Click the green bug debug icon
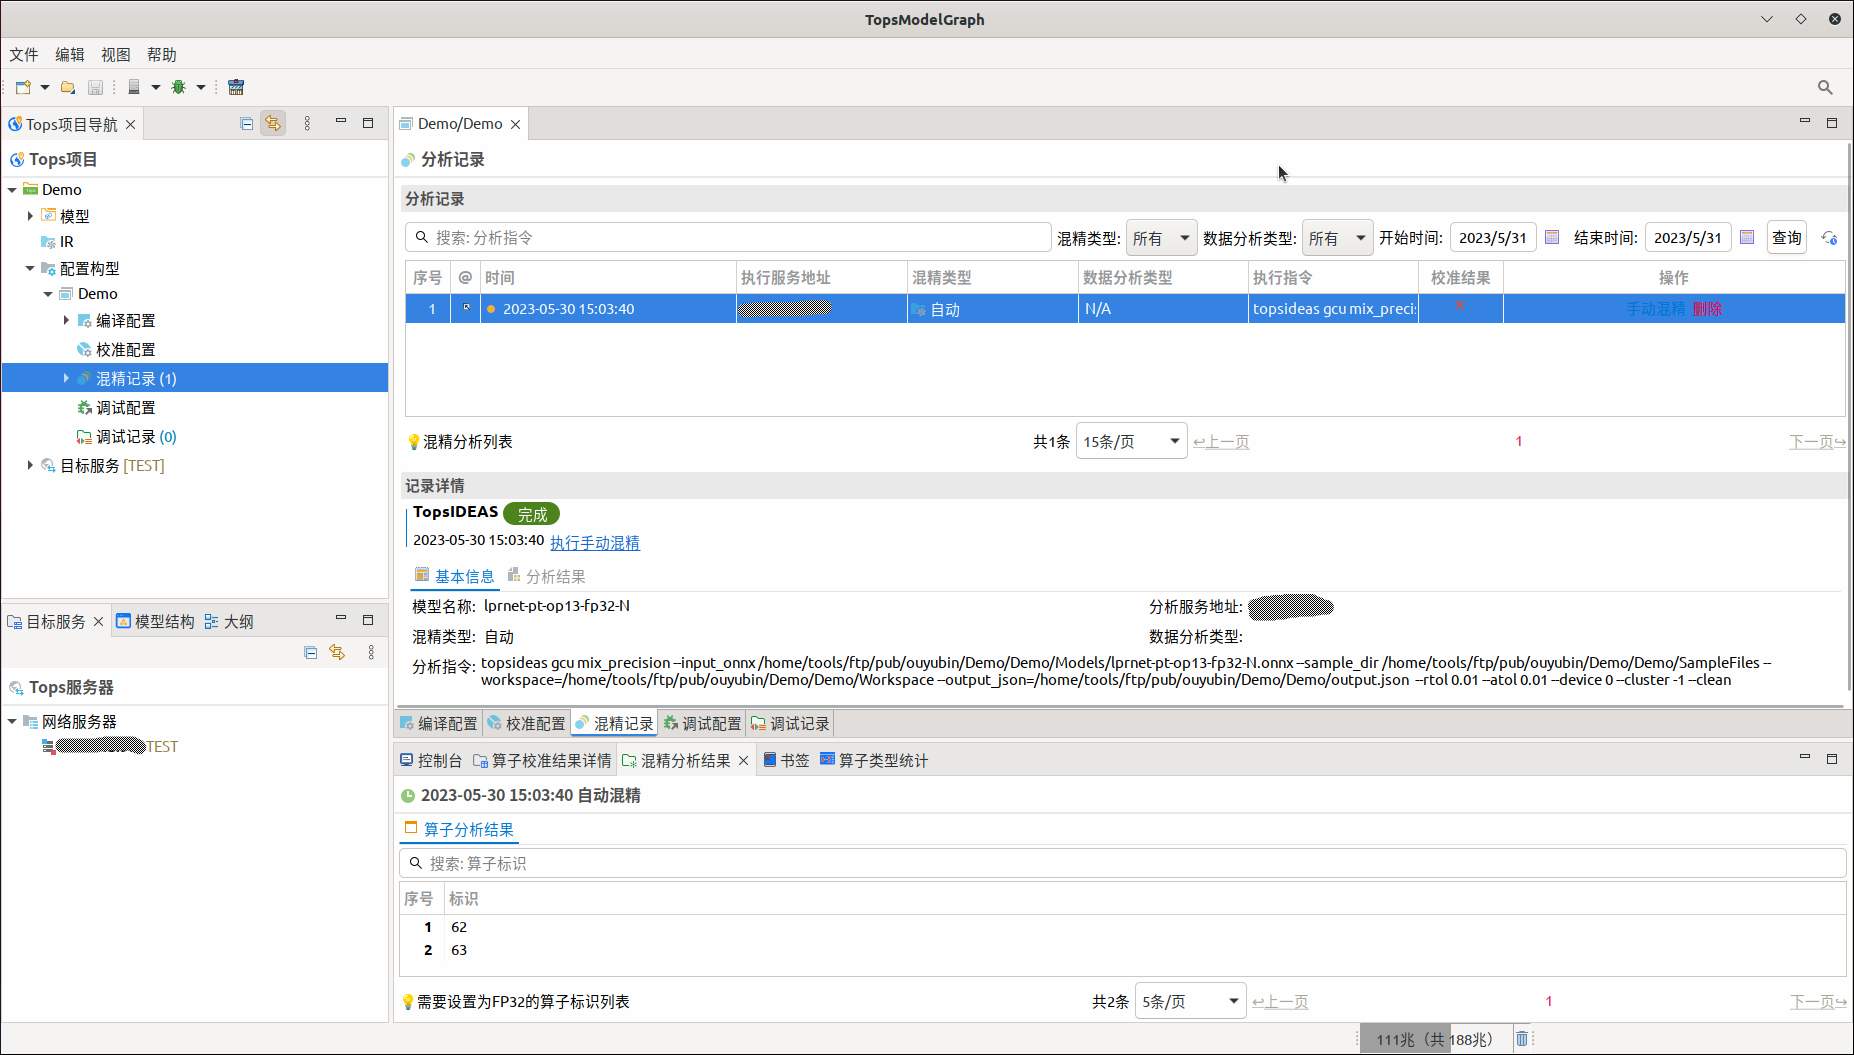This screenshot has width=1854, height=1055. click(x=179, y=87)
